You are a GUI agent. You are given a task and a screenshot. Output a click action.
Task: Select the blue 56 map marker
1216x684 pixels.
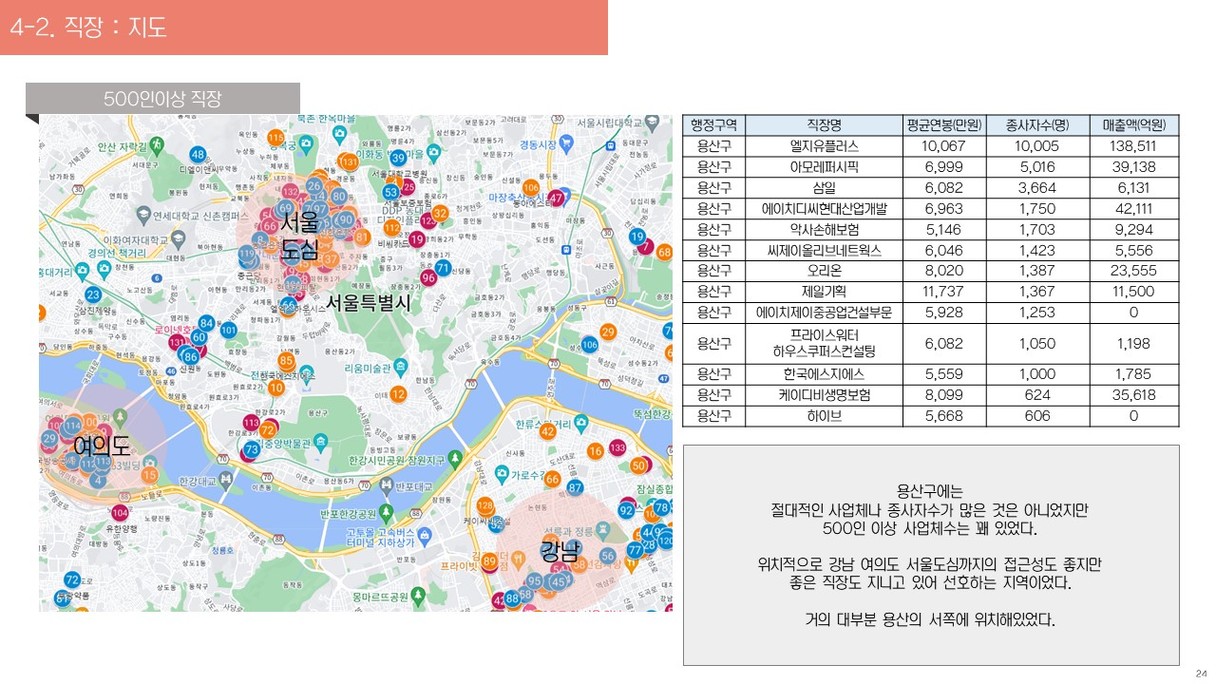click(x=608, y=556)
